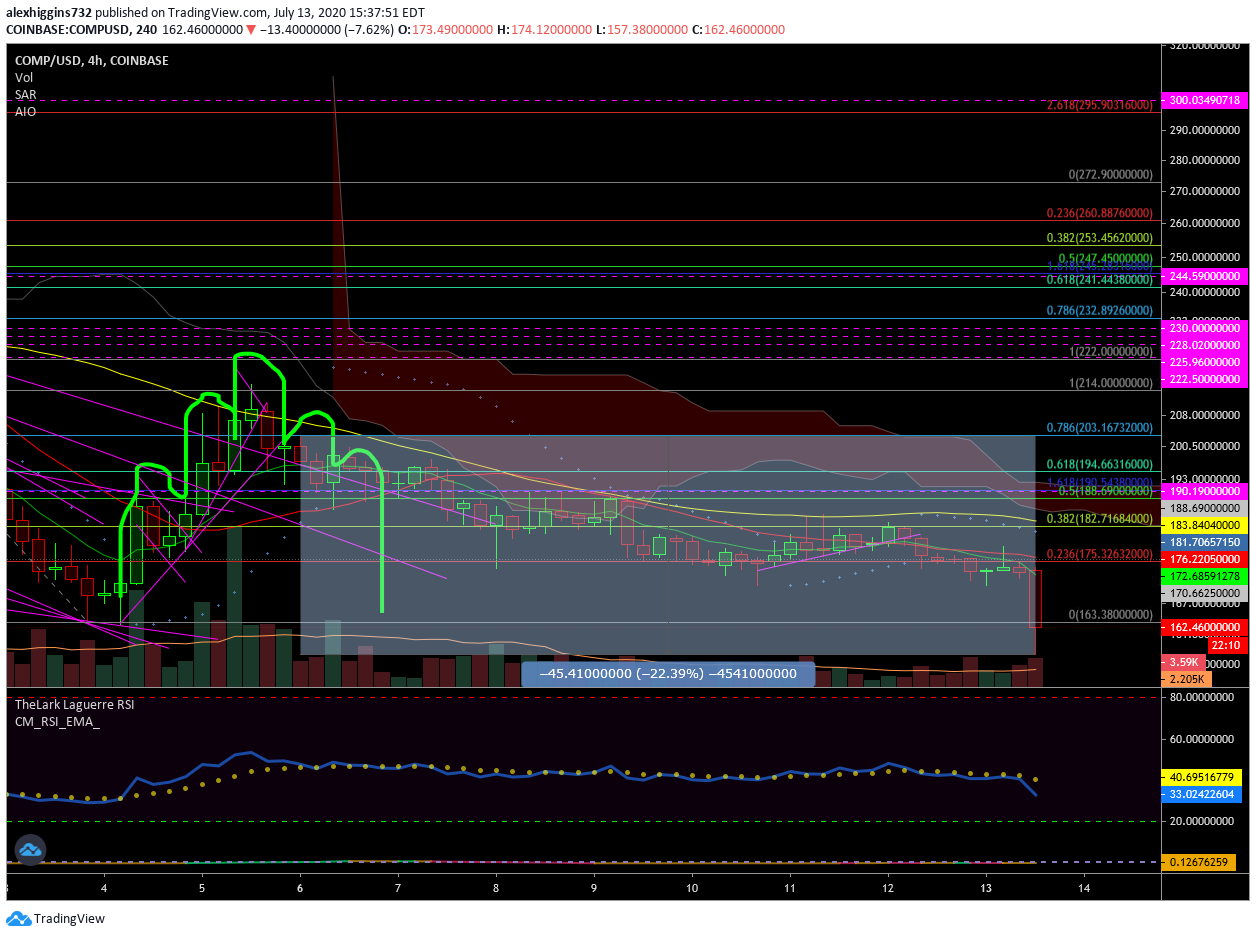Image resolution: width=1256 pixels, height=937 pixels.
Task: Click the 0.236(175.32632000) Fibonacci label
Action: click(1099, 553)
